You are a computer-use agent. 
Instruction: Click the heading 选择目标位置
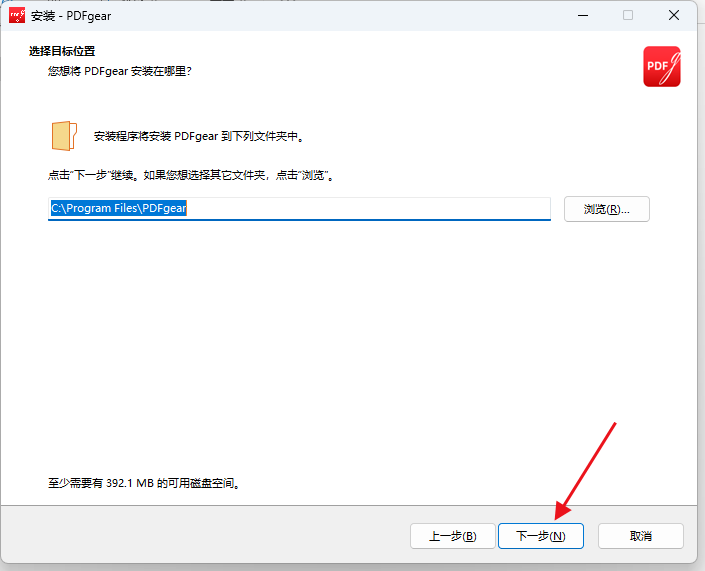(x=62, y=51)
